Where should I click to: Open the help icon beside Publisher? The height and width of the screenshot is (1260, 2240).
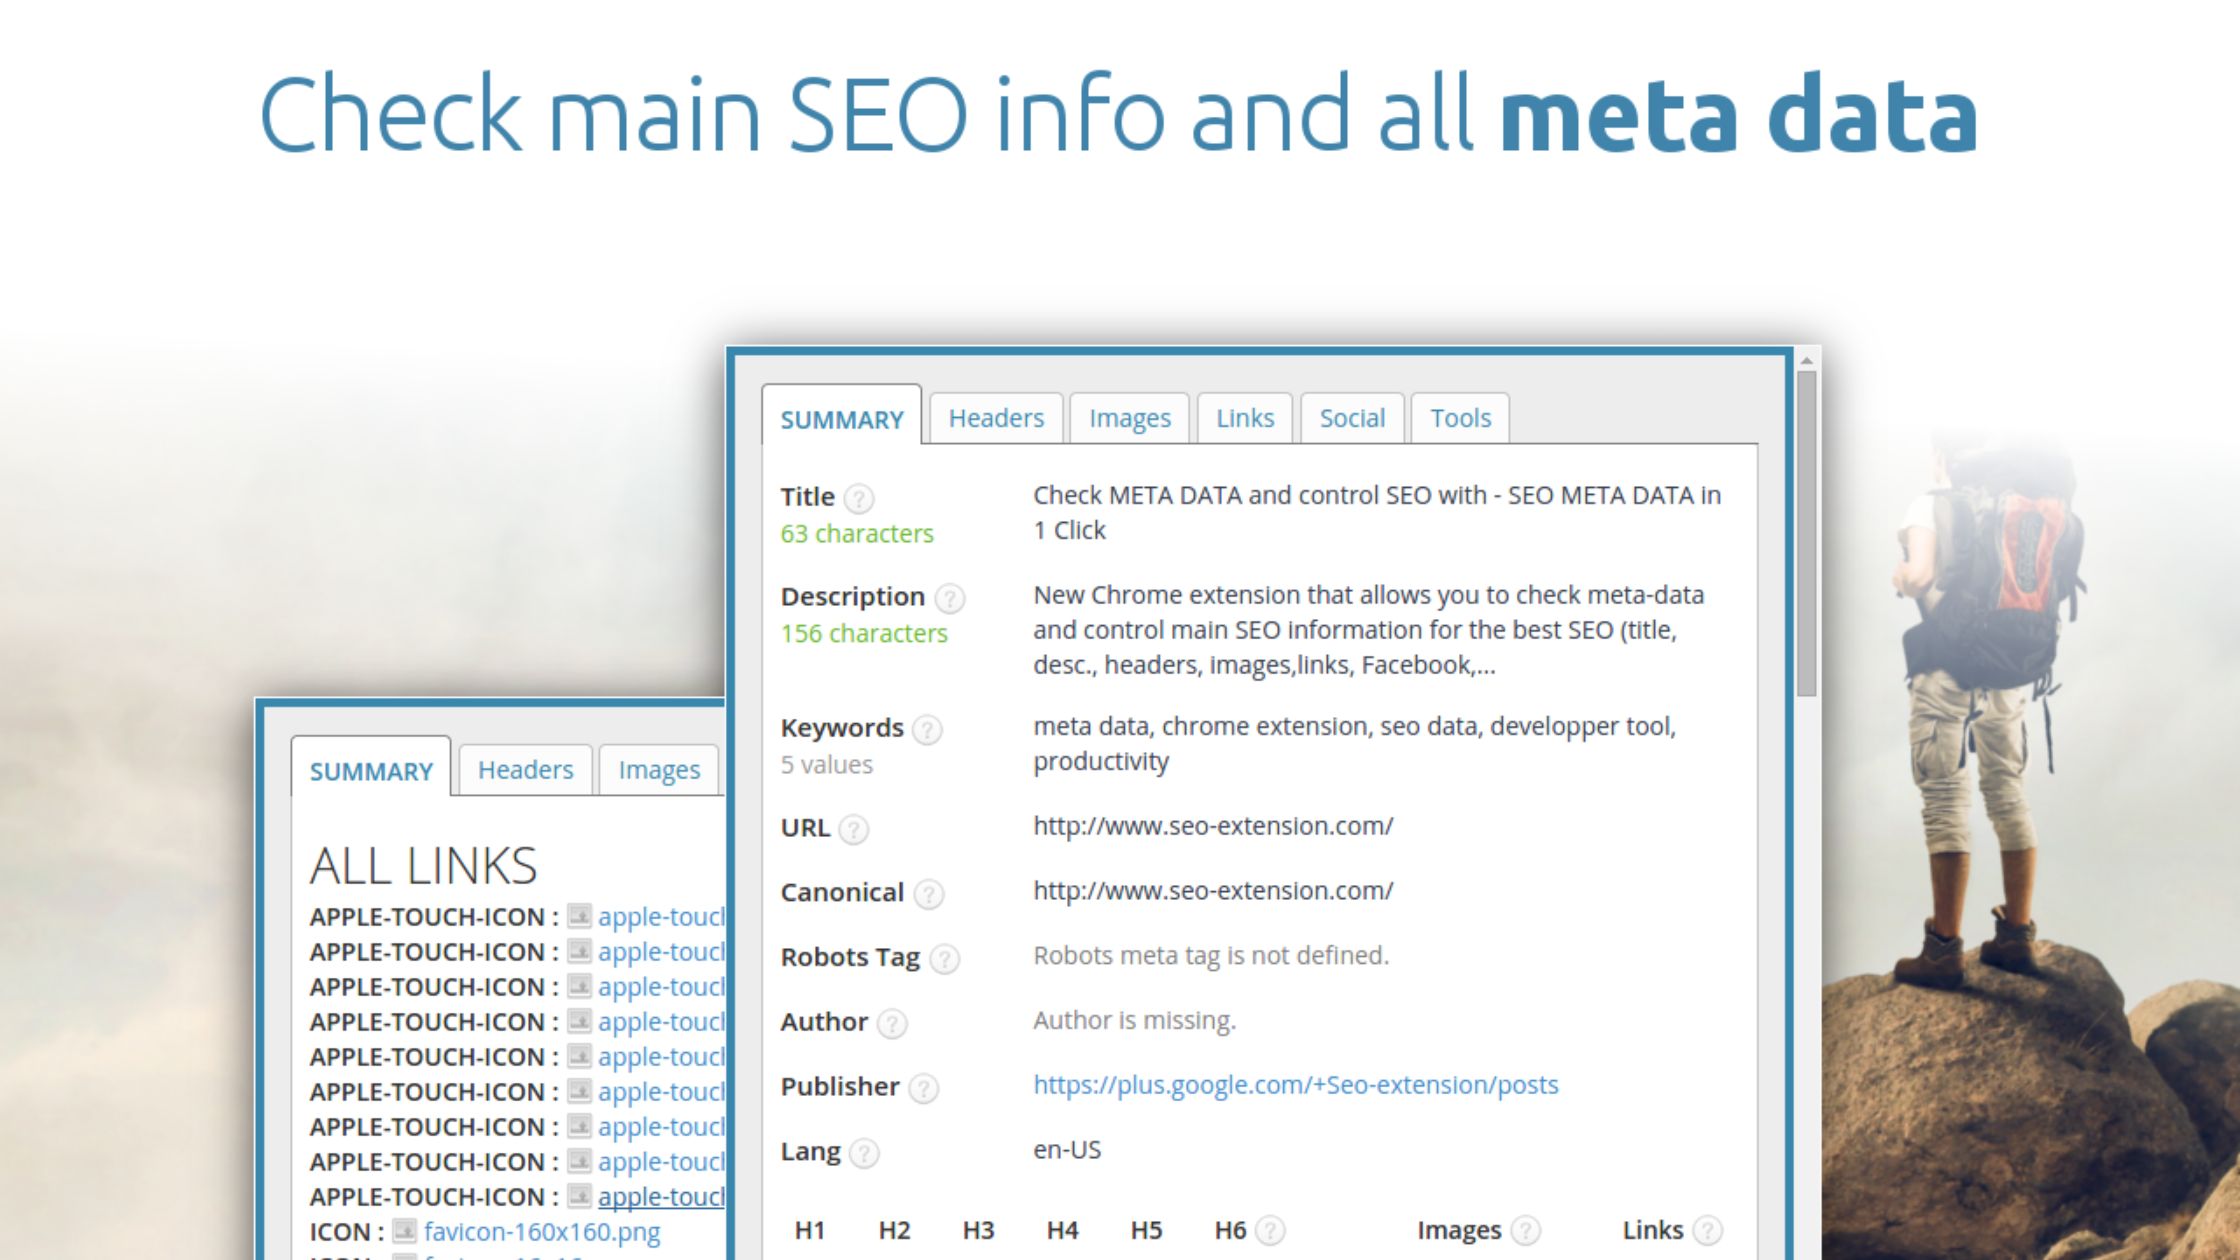click(923, 1088)
